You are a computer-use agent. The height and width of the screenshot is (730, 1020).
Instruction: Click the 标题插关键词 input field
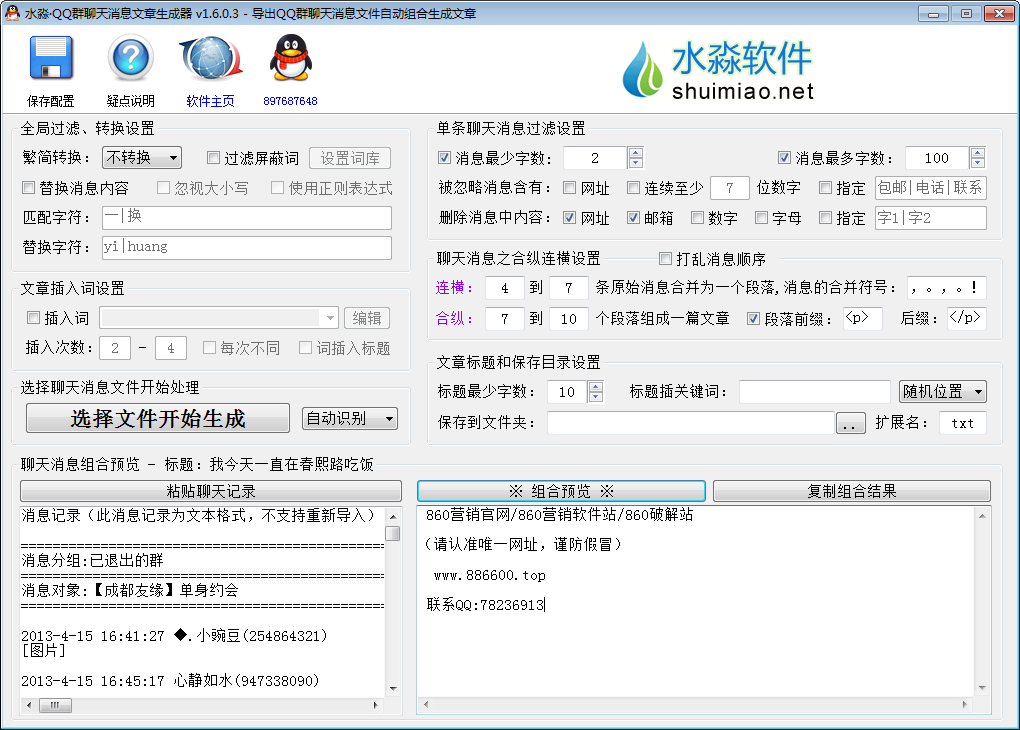pos(814,392)
